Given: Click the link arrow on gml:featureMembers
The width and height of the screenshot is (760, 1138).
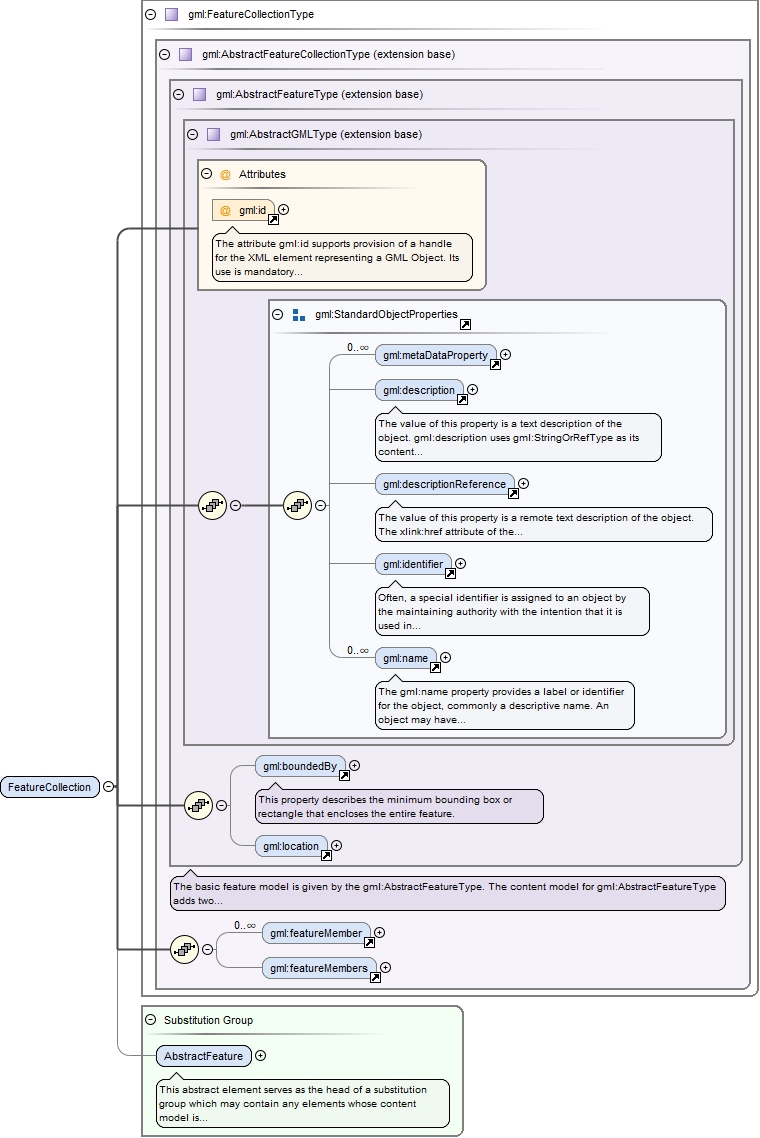Looking at the screenshot, I should point(375,977).
